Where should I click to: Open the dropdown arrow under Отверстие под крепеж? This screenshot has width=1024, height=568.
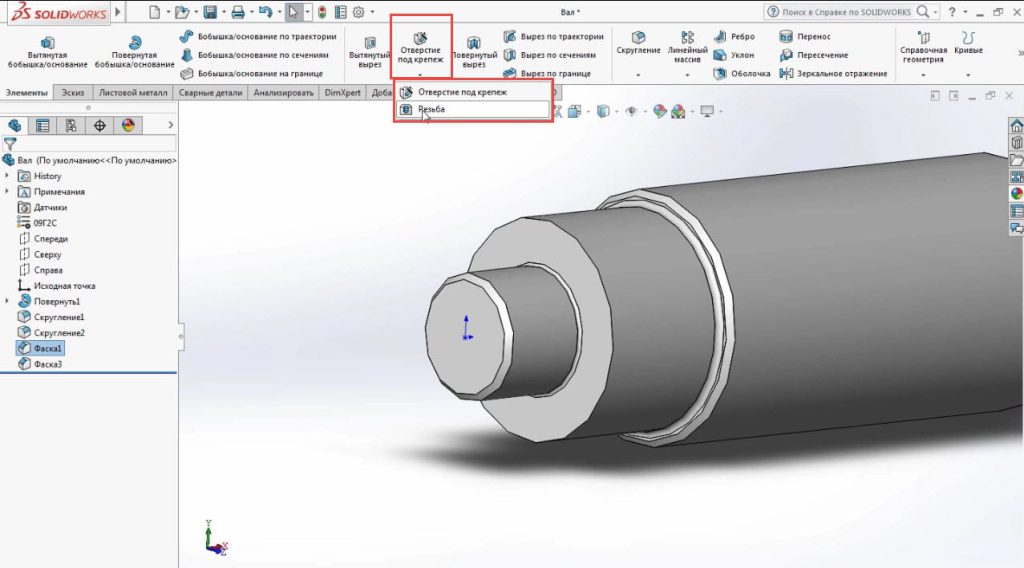point(420,74)
